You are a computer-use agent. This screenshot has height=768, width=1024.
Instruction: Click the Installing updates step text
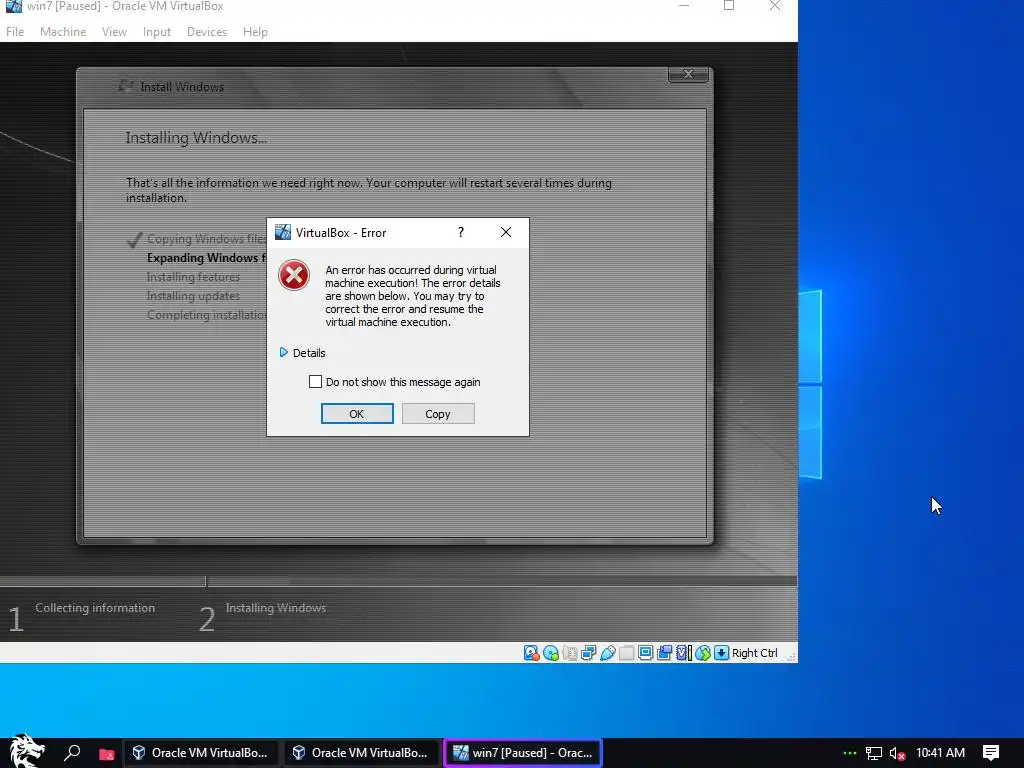tap(193, 296)
